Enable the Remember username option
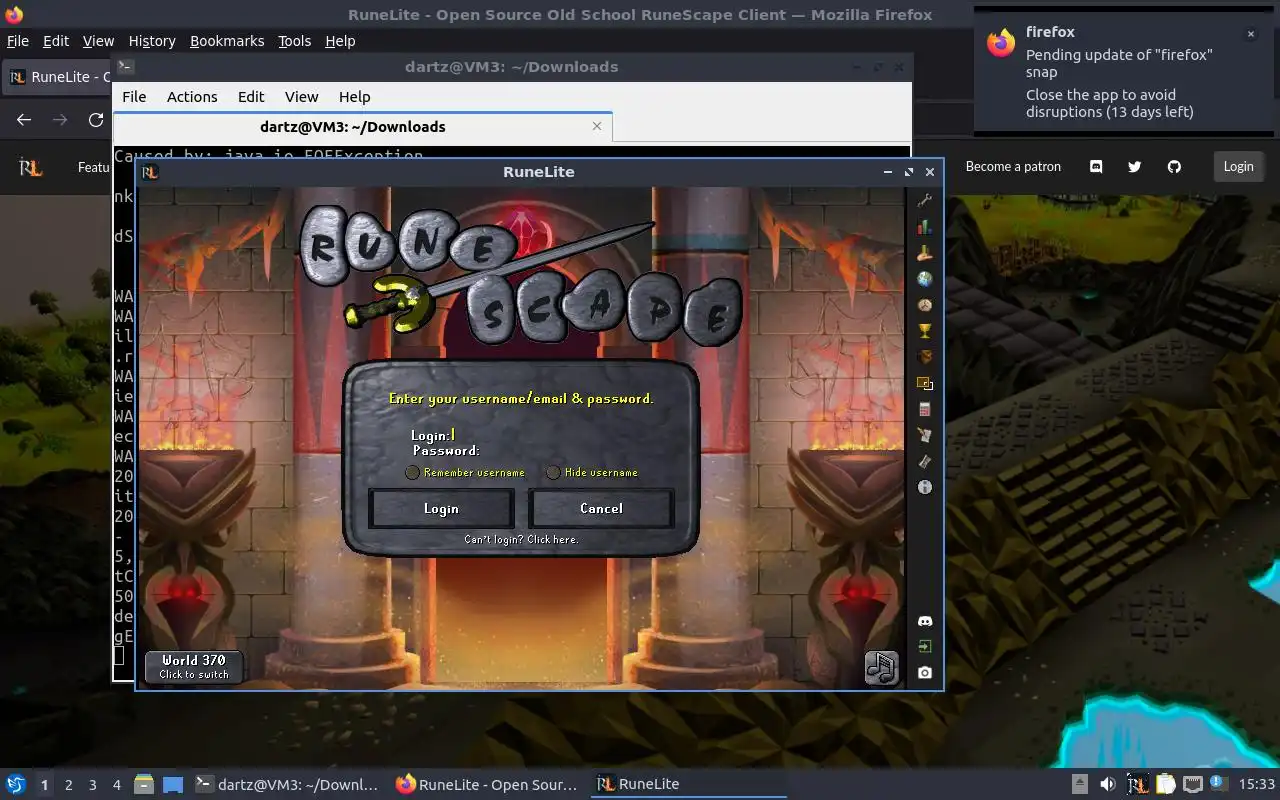This screenshot has height=800, width=1280. click(412, 472)
